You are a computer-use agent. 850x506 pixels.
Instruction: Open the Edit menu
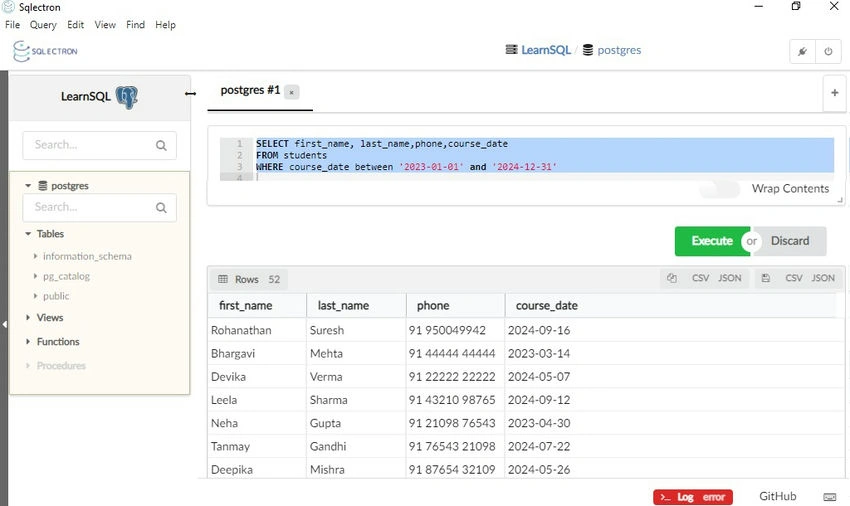tap(75, 25)
